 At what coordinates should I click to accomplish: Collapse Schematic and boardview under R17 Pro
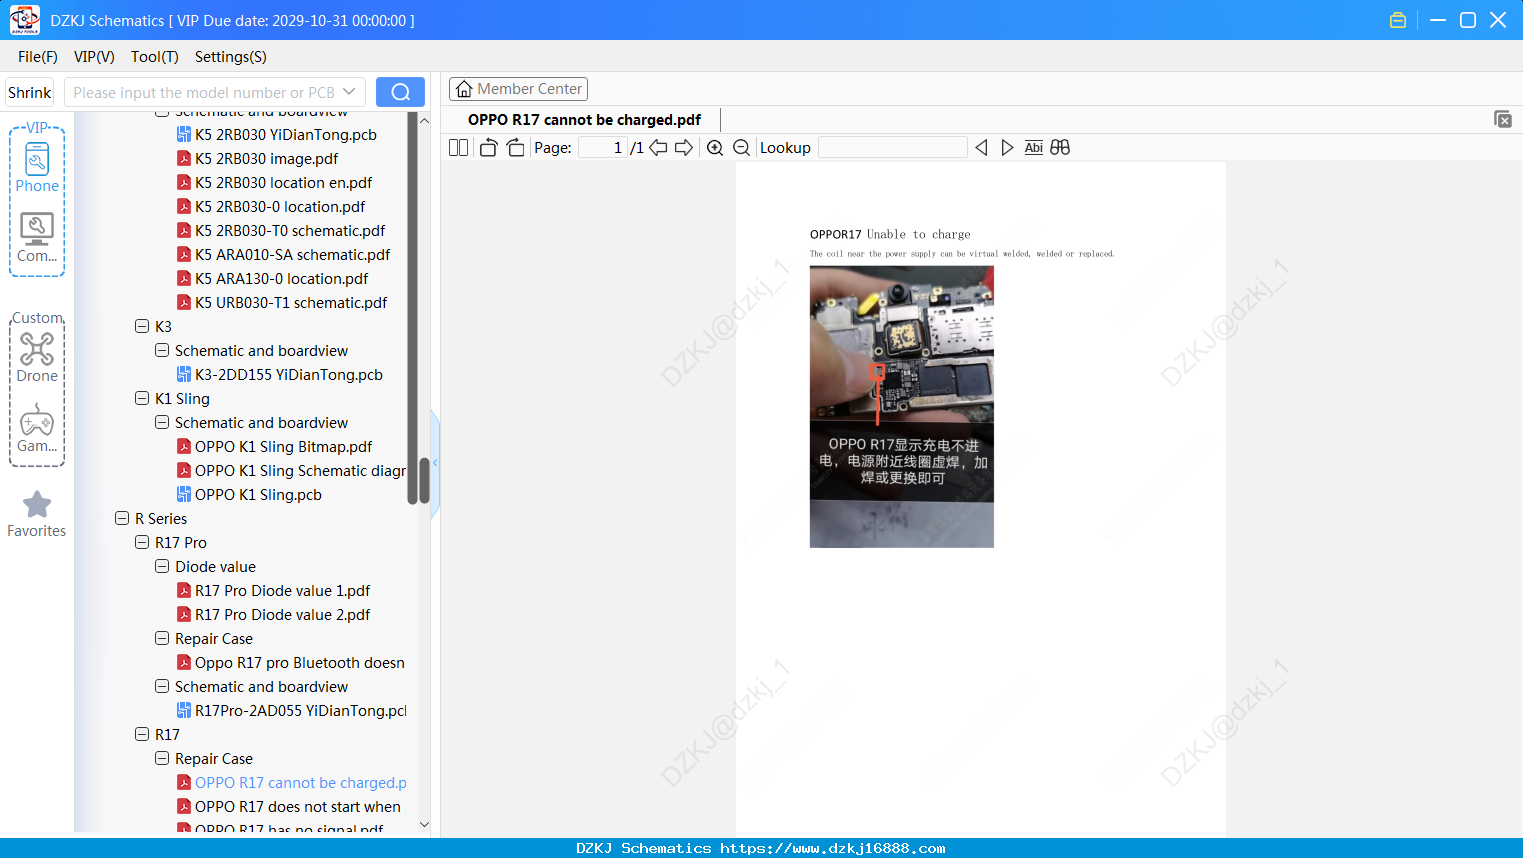point(162,686)
